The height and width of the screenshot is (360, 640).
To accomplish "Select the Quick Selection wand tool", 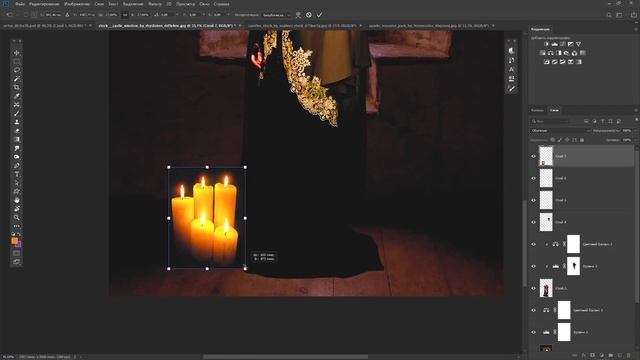I will 16,79.
